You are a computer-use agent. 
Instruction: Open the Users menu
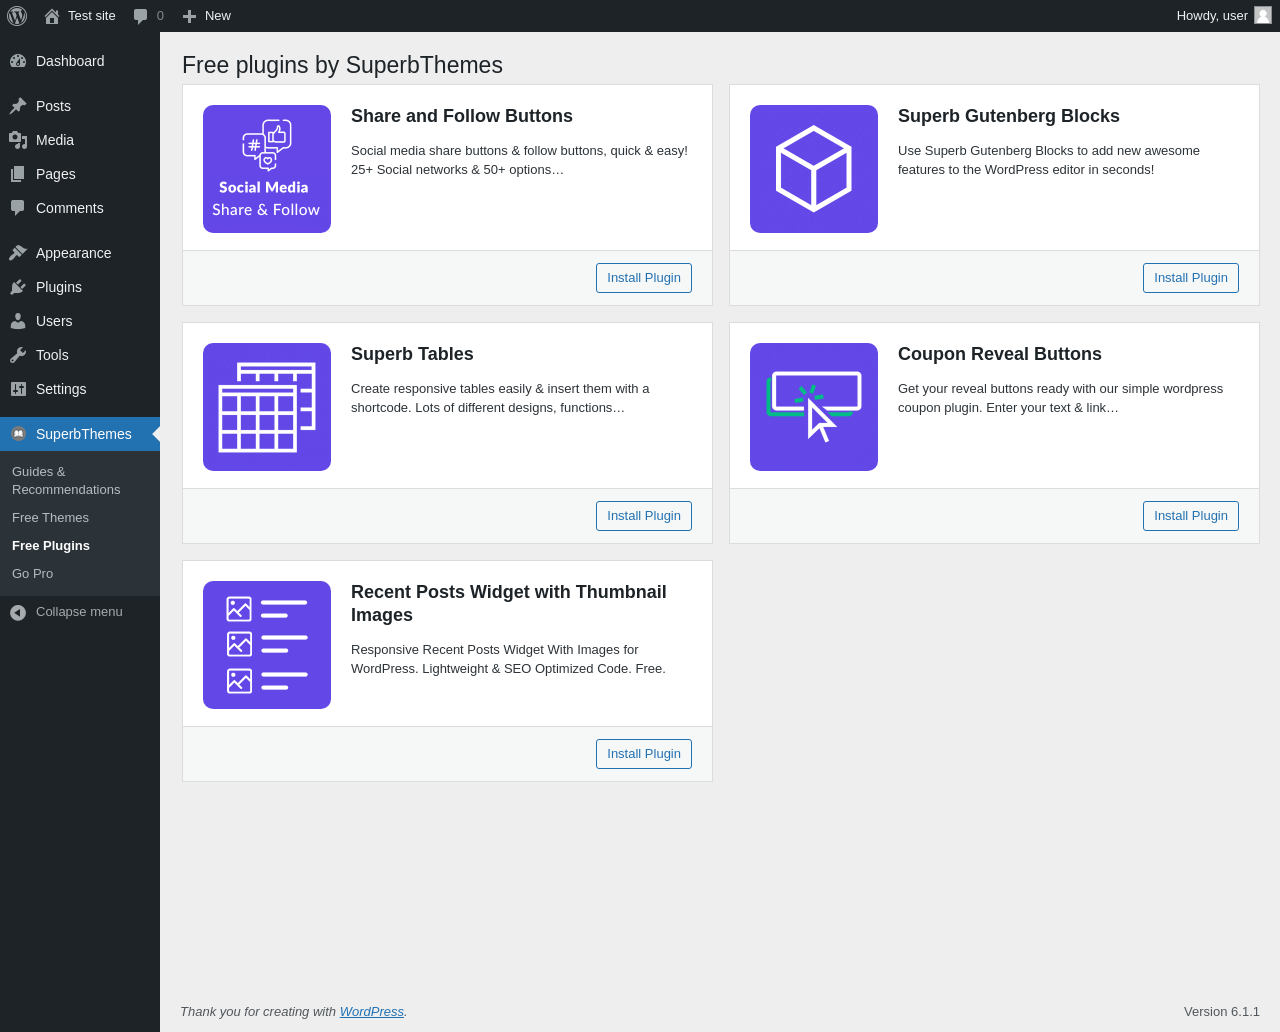coord(80,321)
